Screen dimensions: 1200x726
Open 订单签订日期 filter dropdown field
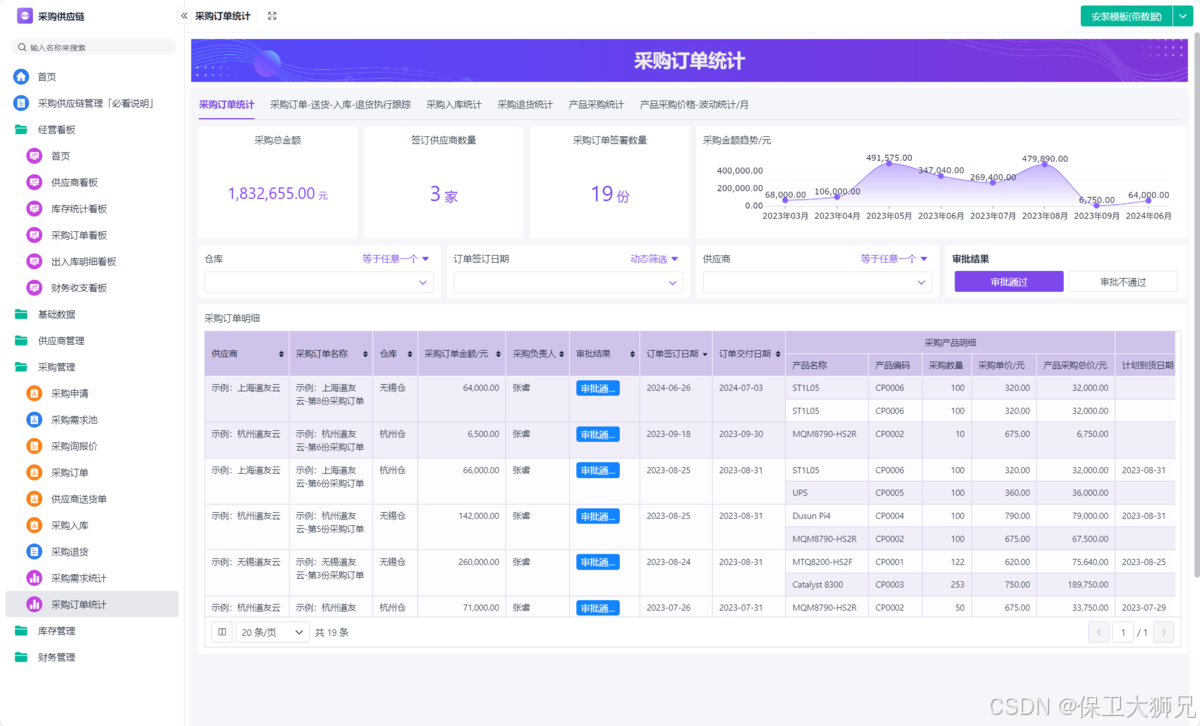pyautogui.click(x=568, y=283)
